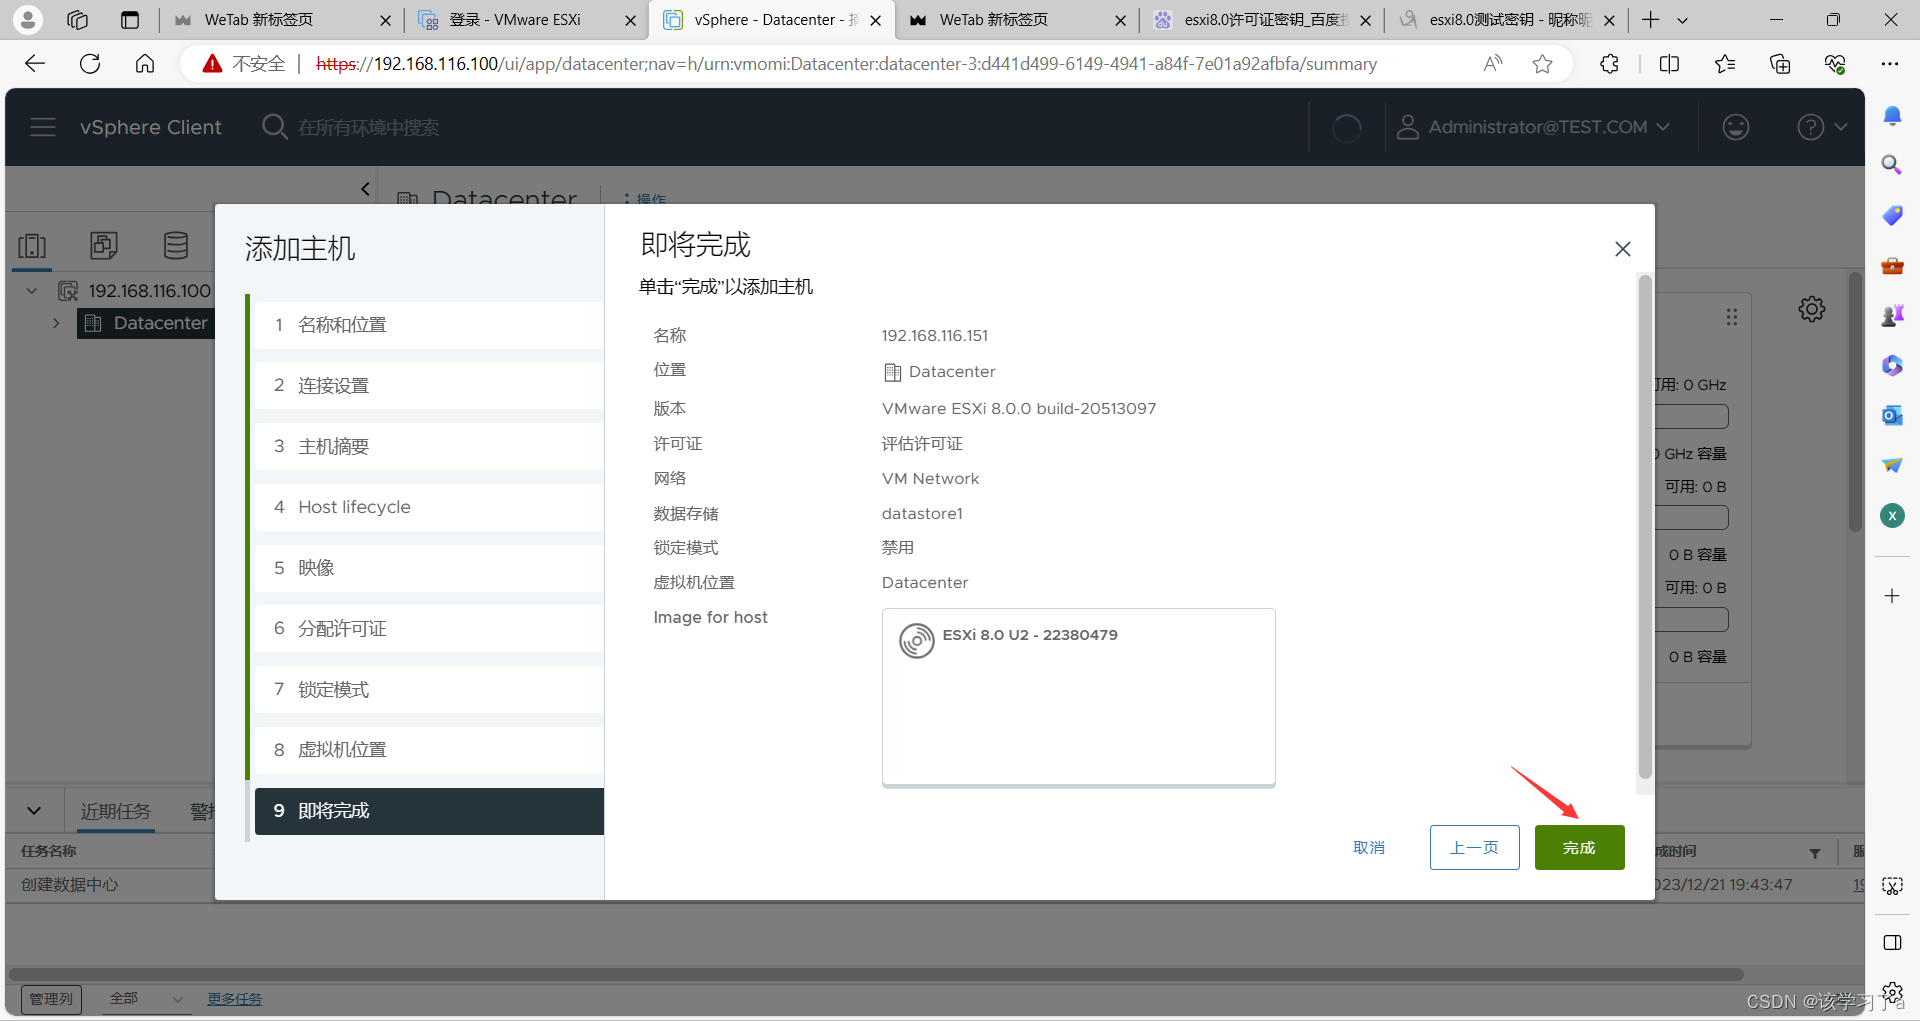Switch to the 近期任务 tab

[x=116, y=811]
